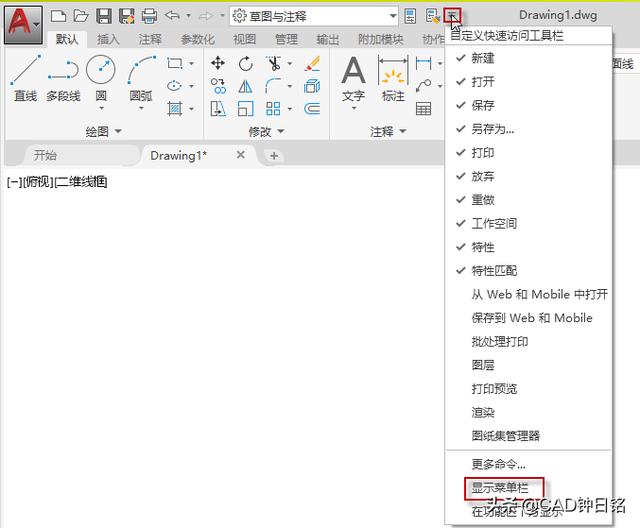
Task: Uncheck 新建 in the toolbar menu
Action: (x=529, y=58)
